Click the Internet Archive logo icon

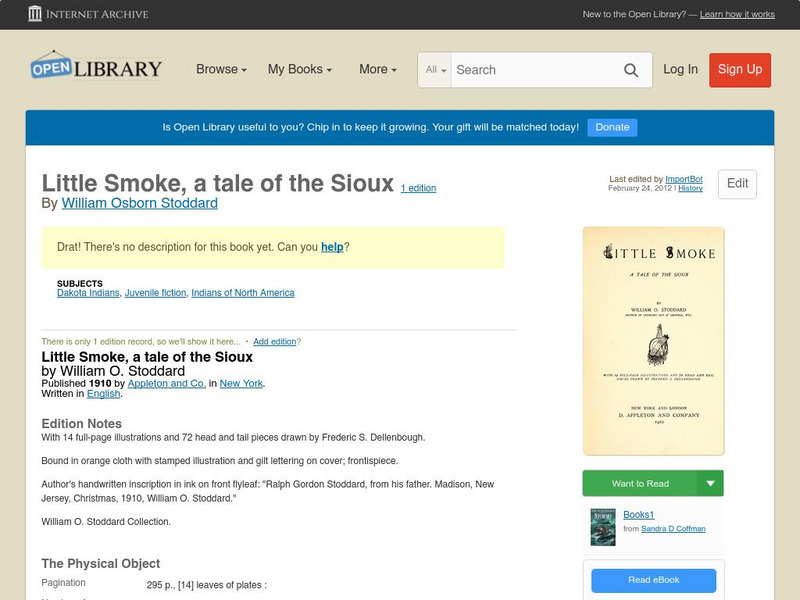tap(36, 14)
